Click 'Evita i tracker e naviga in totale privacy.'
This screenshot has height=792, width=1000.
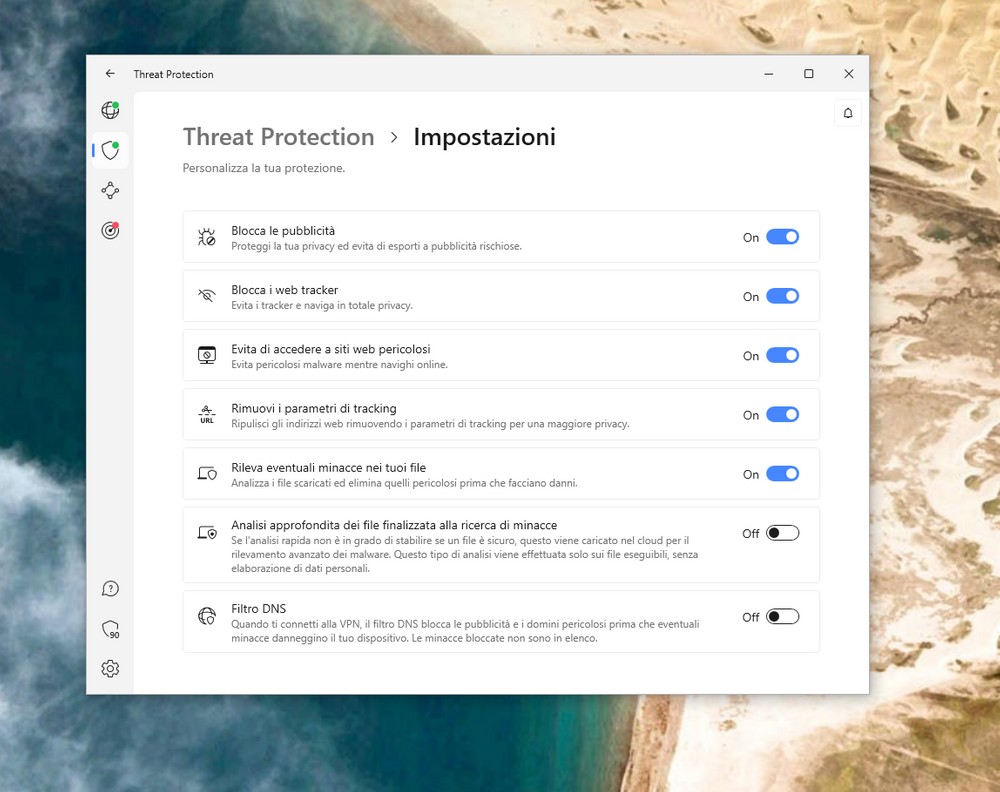click(x=322, y=305)
